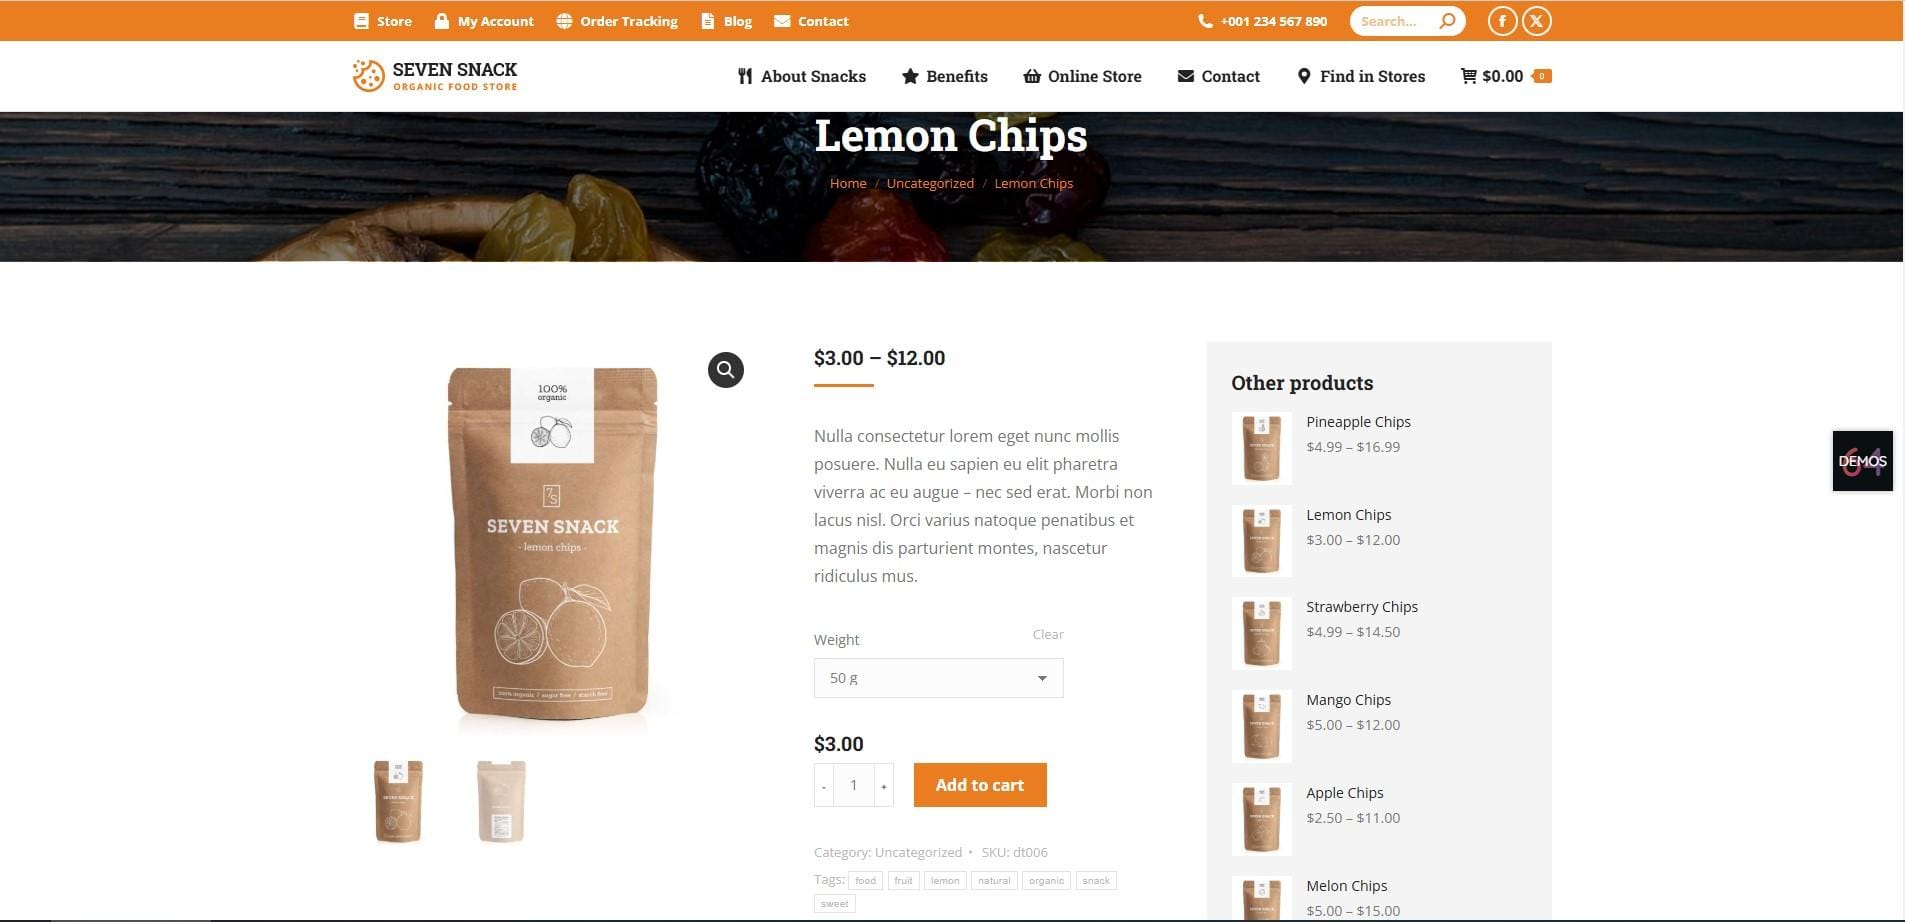Focus the Search input field

coord(1392,21)
